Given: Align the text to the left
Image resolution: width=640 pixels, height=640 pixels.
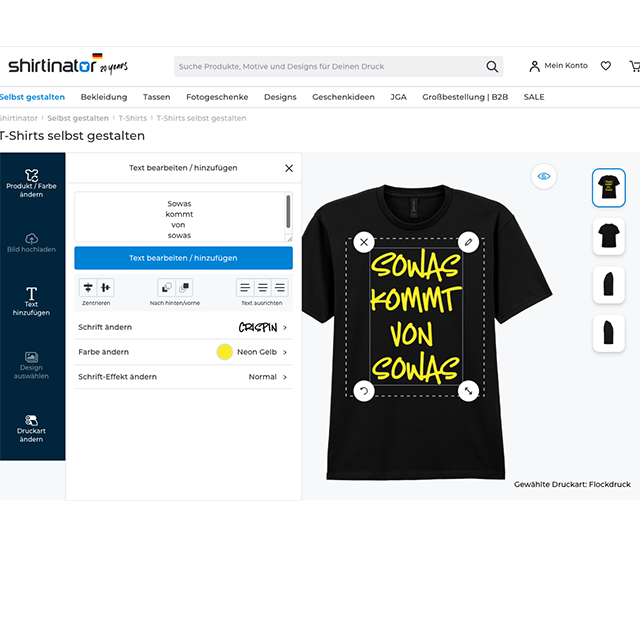Looking at the screenshot, I should 245,288.
